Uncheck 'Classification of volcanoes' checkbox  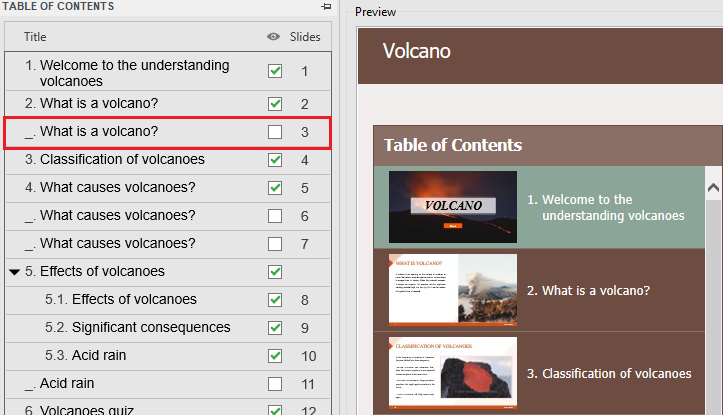[x=275, y=160]
